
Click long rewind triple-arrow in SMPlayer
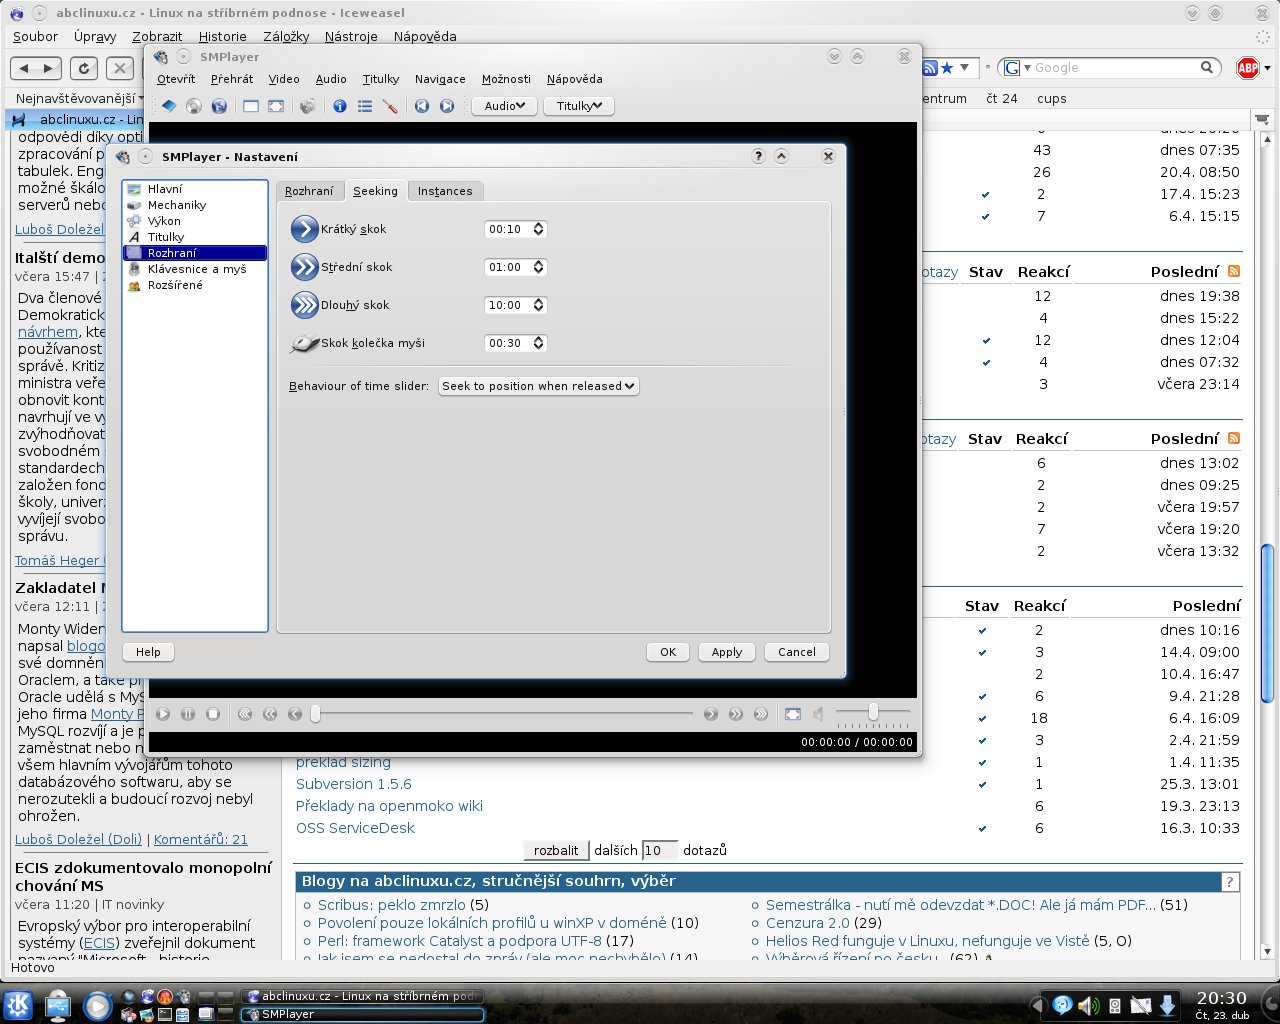(x=245, y=714)
